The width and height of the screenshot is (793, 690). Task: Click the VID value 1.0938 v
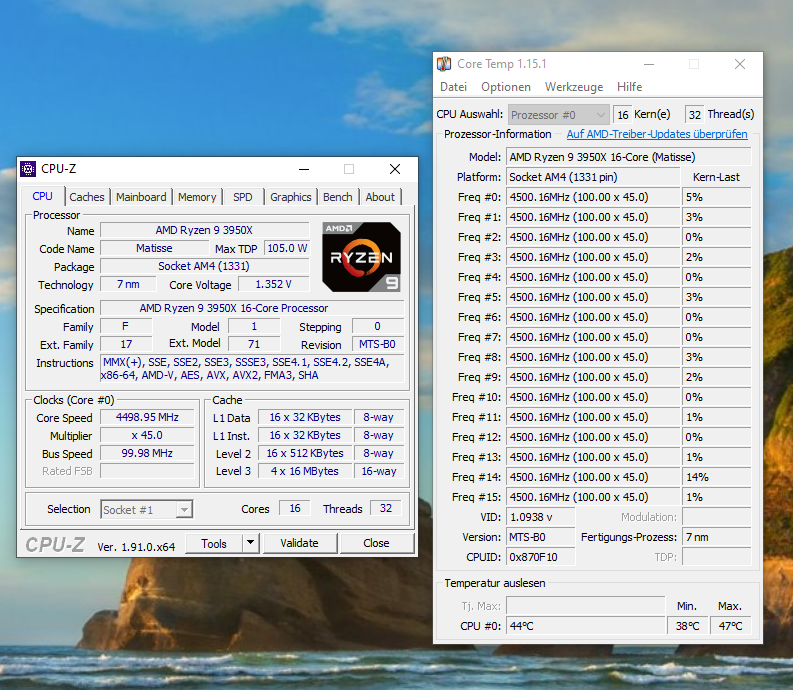541,517
